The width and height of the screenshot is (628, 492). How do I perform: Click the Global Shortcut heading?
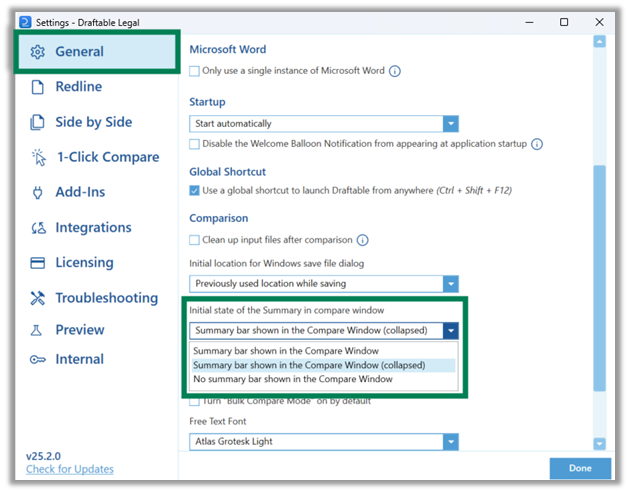pos(227,172)
